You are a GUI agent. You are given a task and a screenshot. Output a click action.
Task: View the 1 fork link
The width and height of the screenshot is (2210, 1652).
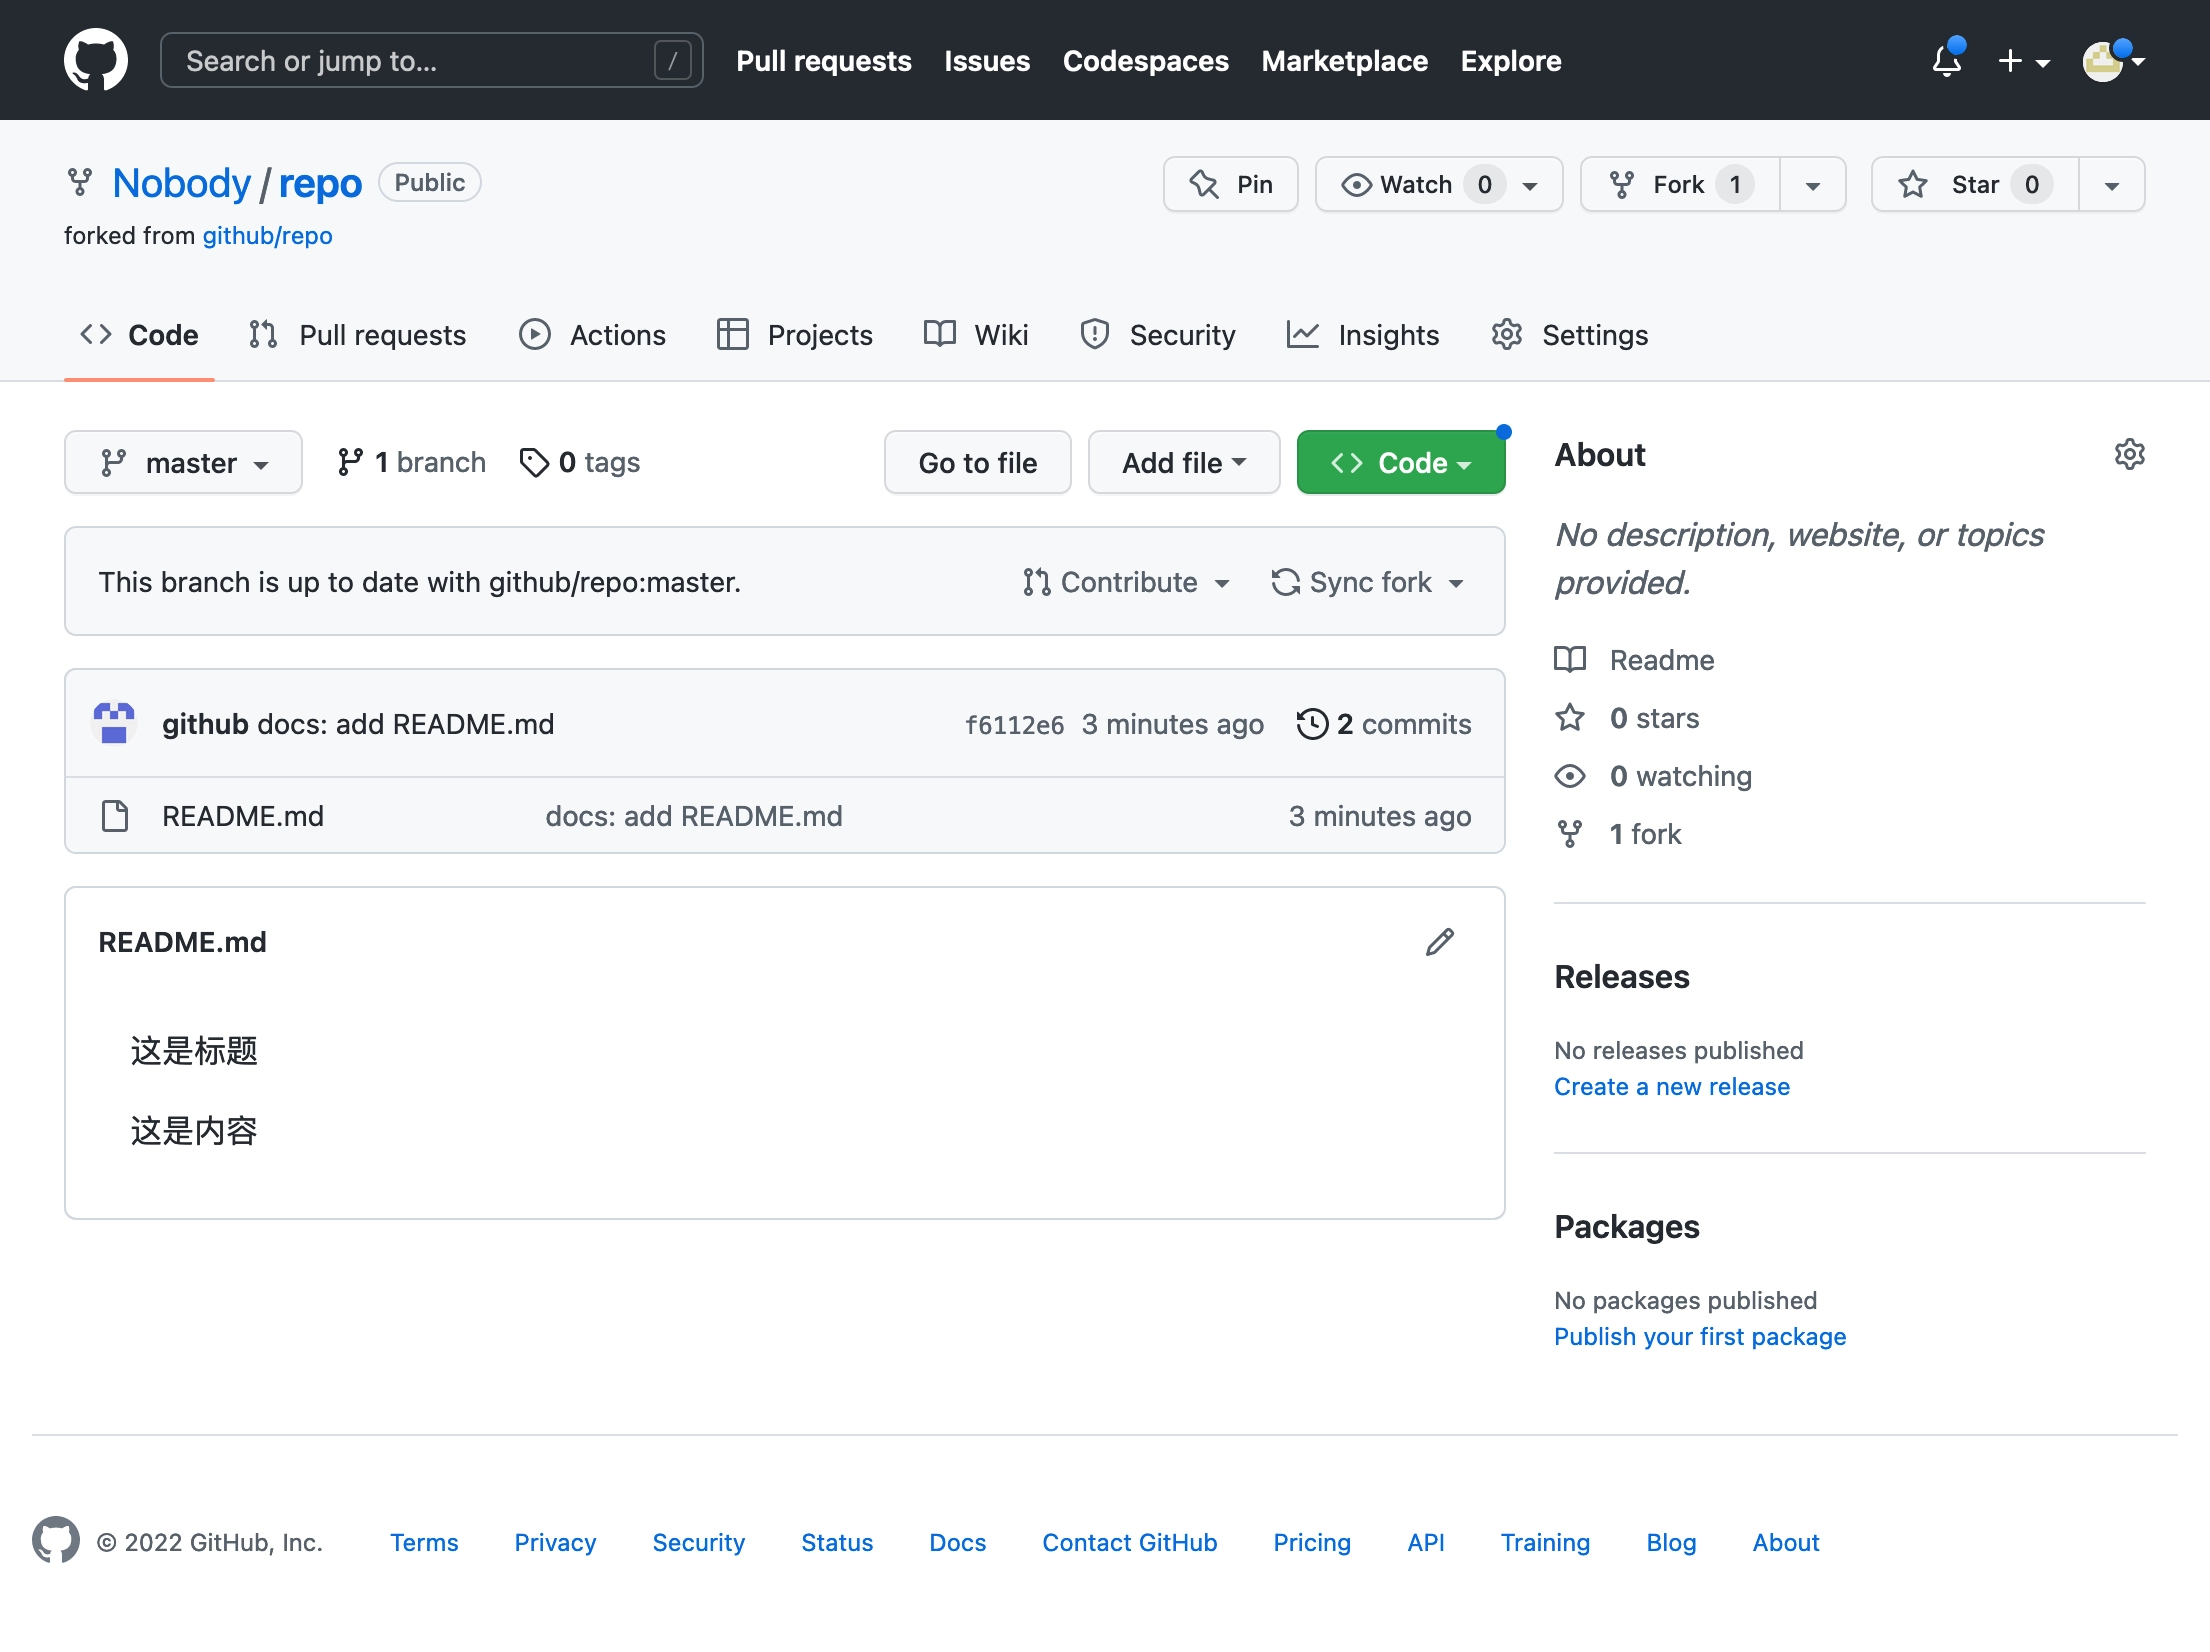click(x=1619, y=834)
